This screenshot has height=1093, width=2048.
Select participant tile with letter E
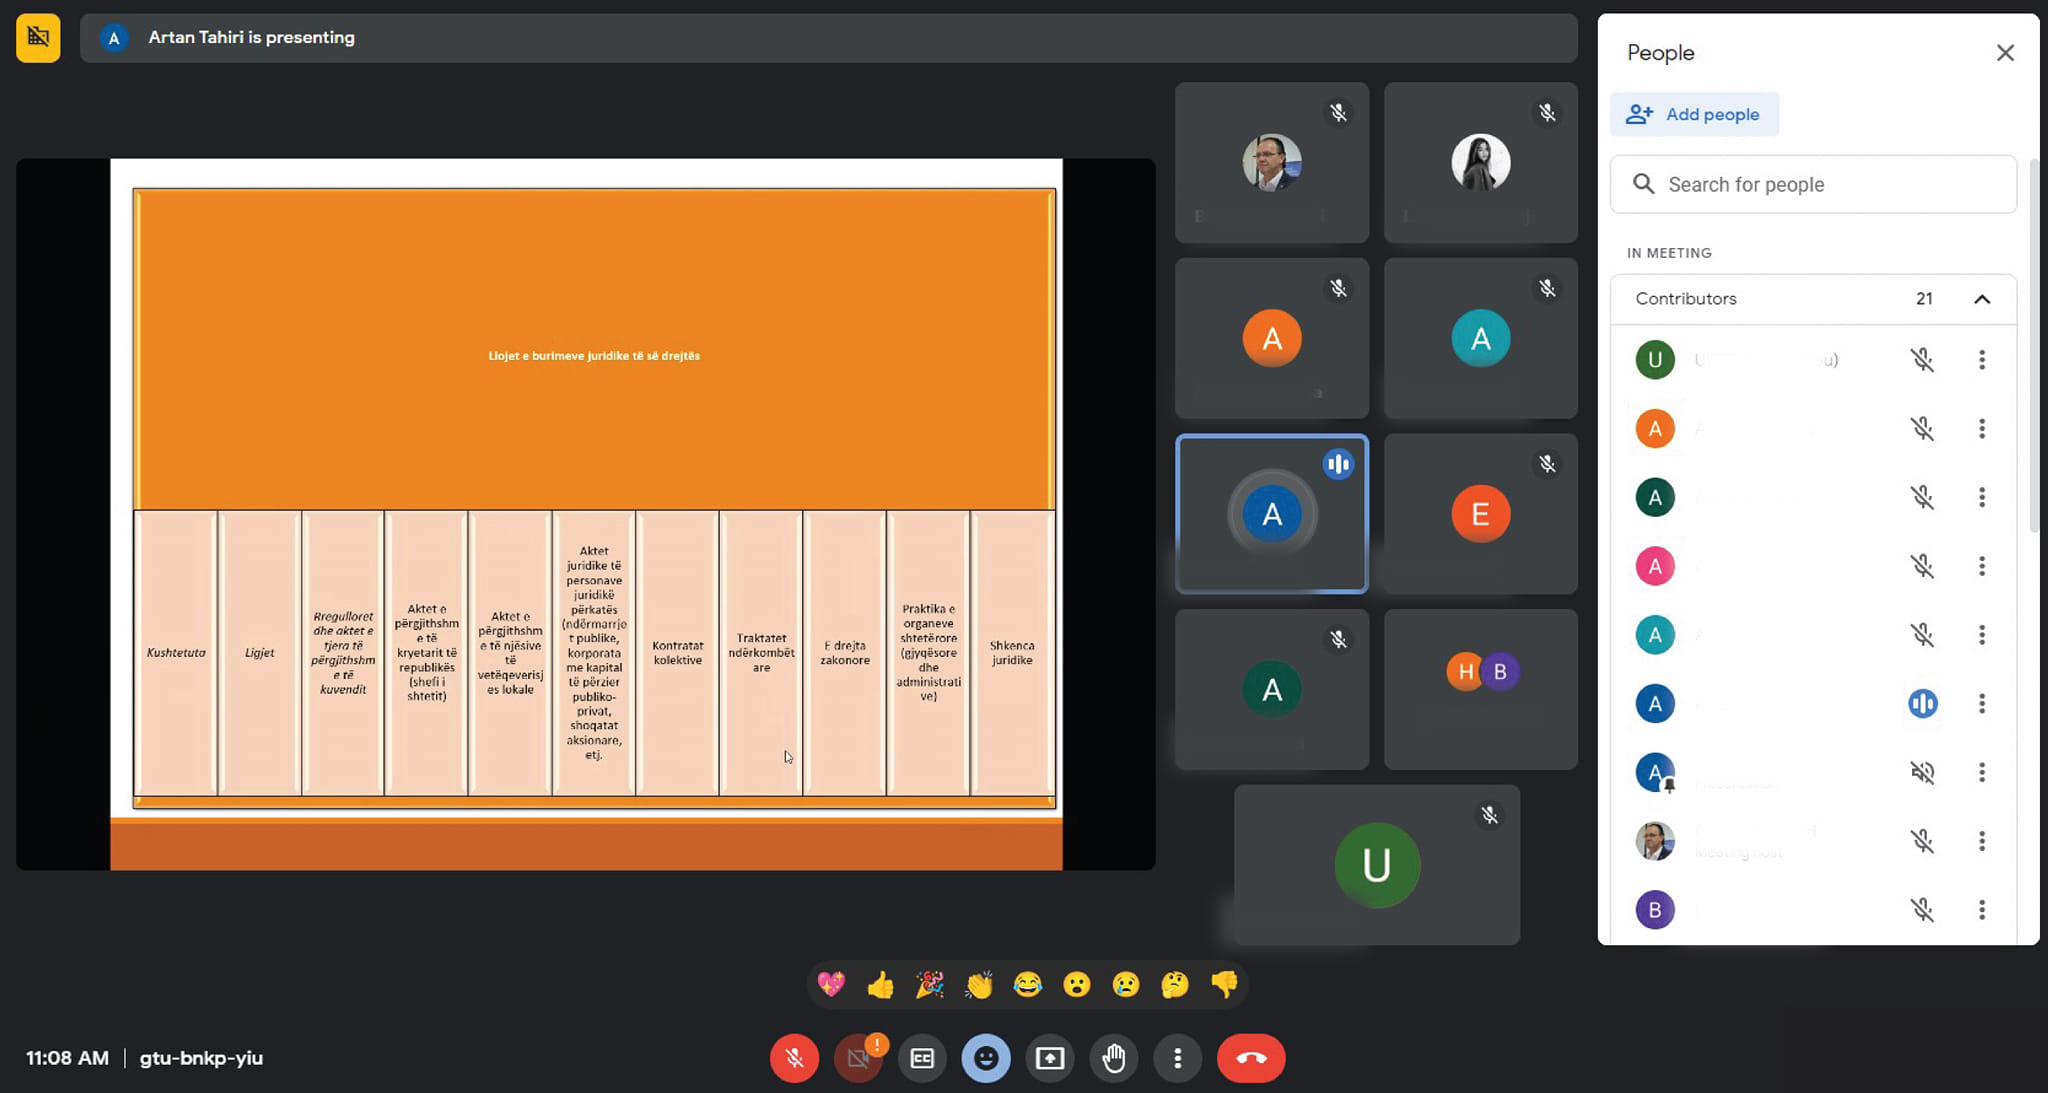click(1480, 514)
